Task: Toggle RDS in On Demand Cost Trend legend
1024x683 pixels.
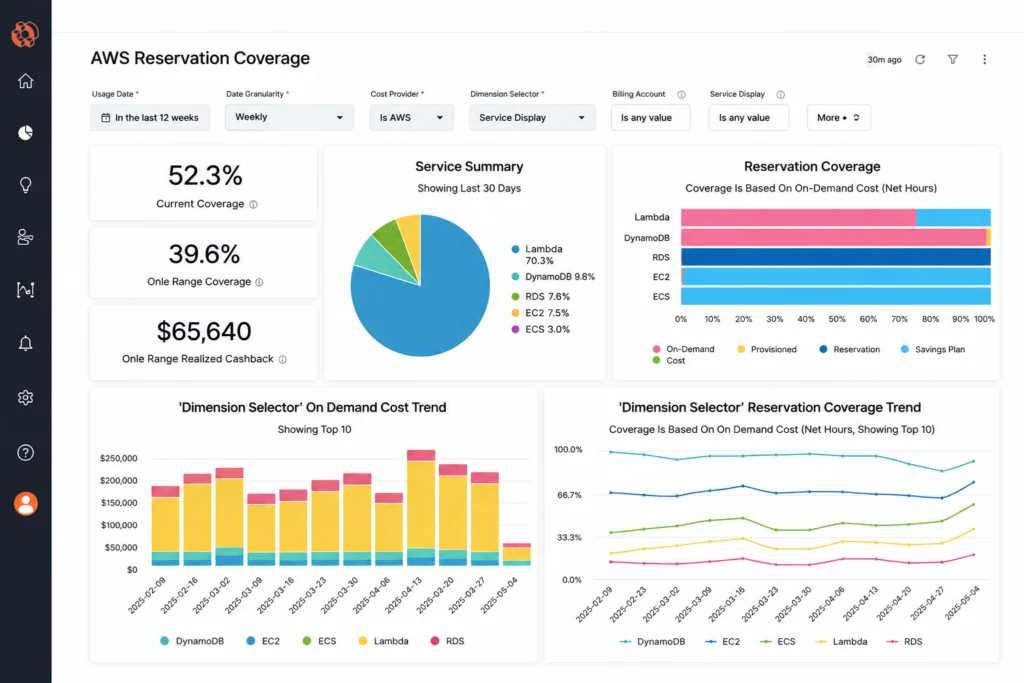Action: (x=447, y=641)
